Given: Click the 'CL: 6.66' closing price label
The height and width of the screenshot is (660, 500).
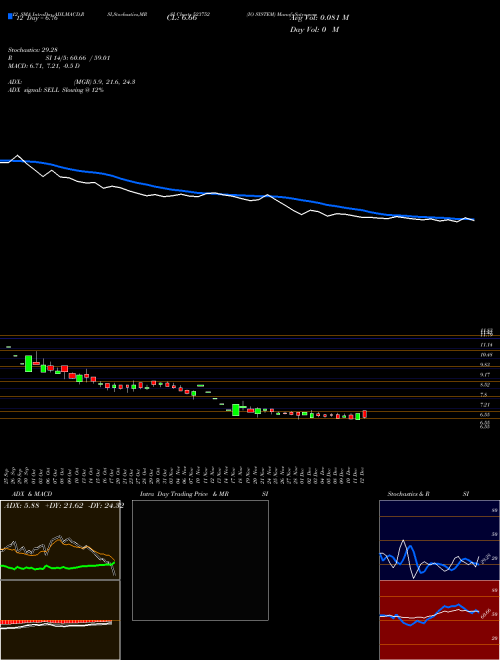Looking at the screenshot, I should [x=181, y=19].
